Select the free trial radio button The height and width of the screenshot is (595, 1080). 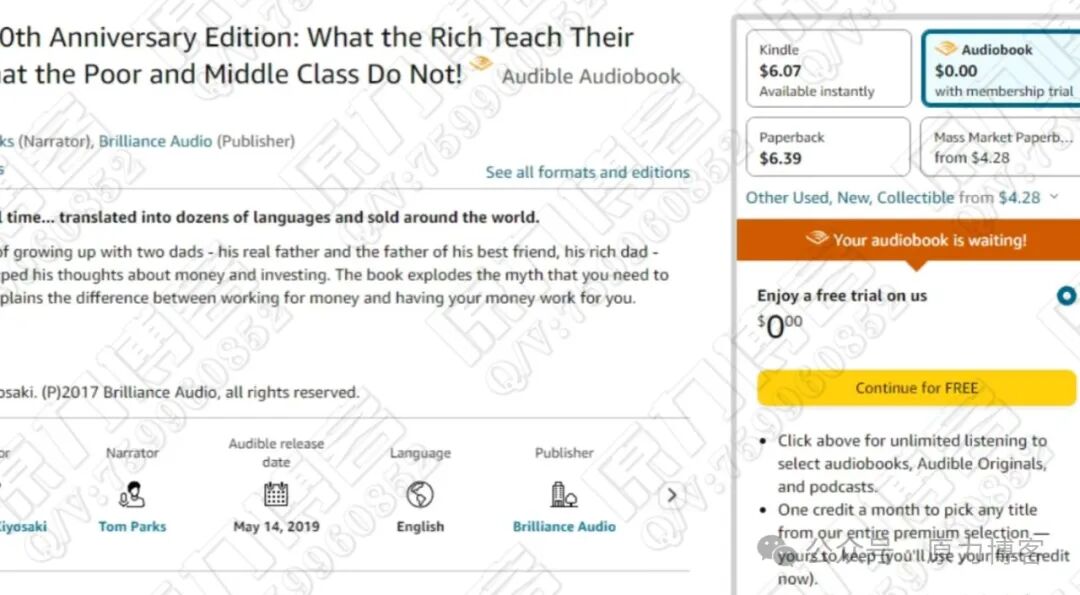1066,296
